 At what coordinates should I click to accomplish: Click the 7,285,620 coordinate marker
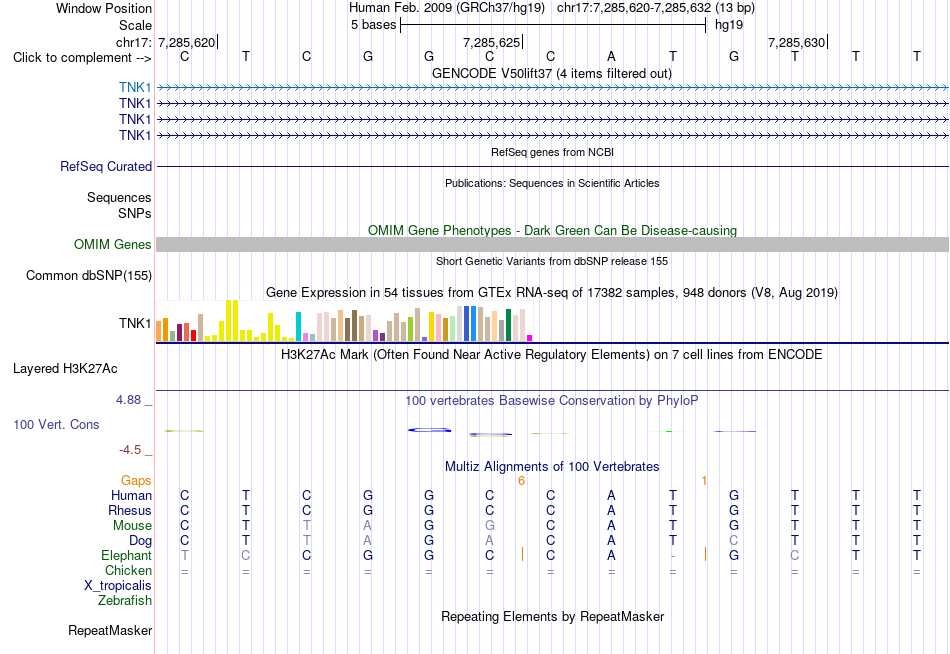tap(187, 42)
